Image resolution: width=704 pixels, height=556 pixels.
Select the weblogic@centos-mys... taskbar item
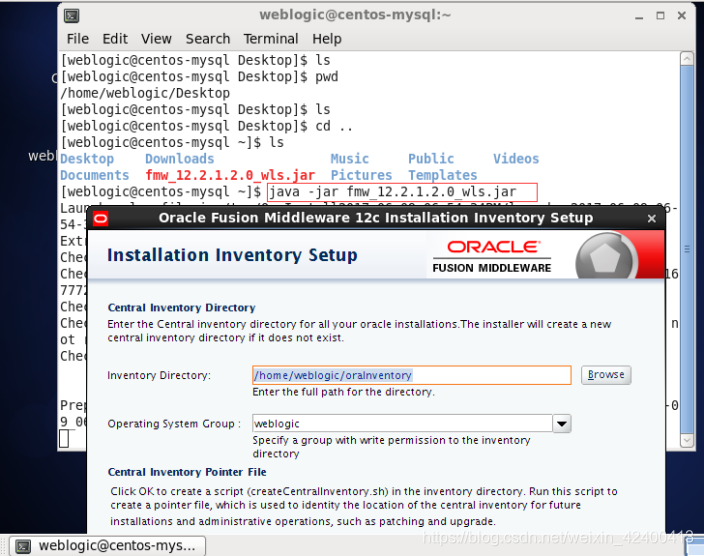pos(107,546)
